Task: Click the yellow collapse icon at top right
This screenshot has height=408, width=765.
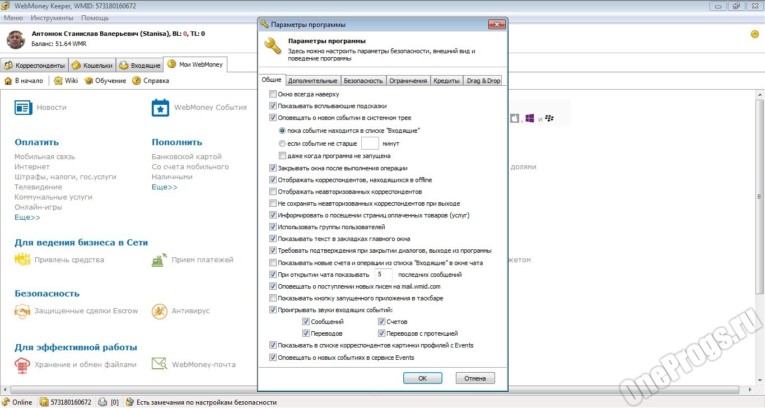Action: 755,34
